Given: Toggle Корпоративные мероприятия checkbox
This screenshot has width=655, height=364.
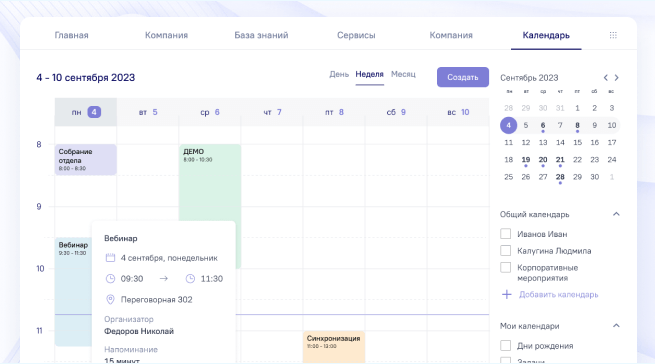Looking at the screenshot, I should (x=505, y=267).
